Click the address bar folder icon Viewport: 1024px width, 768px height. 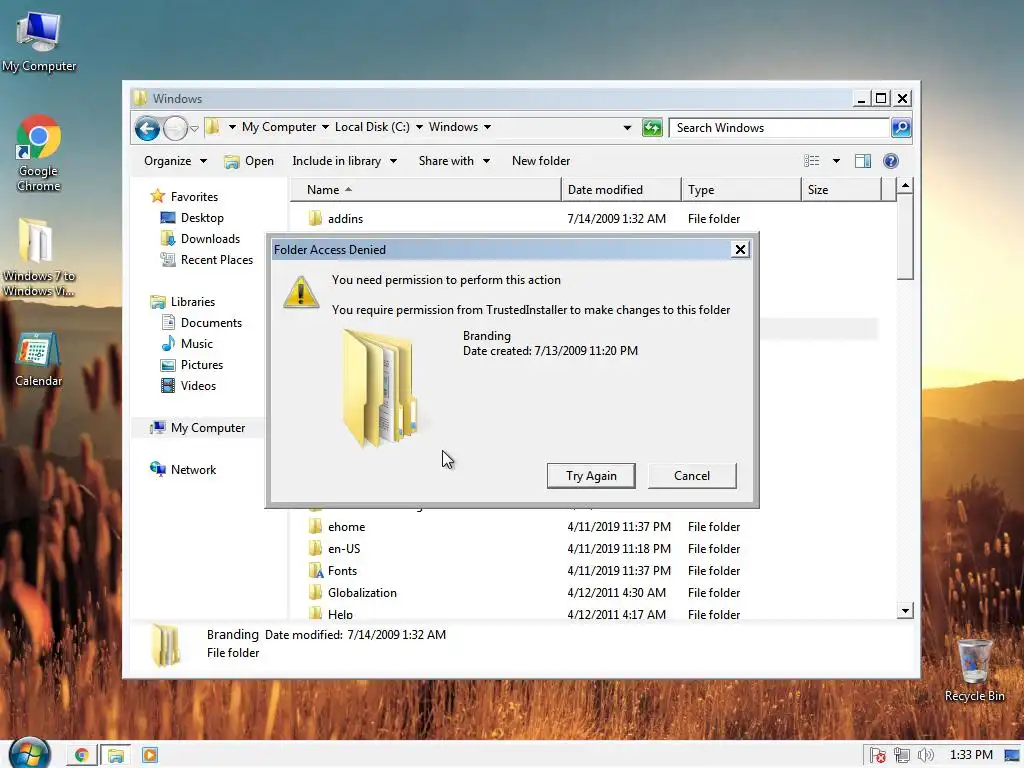click(x=212, y=127)
